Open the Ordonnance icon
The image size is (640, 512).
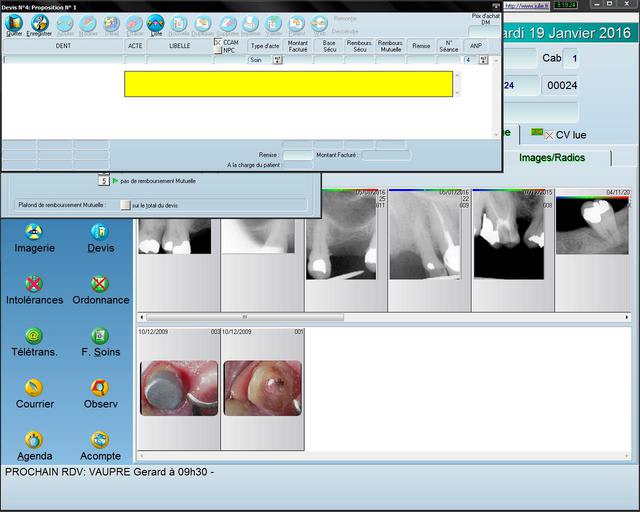coord(100,284)
